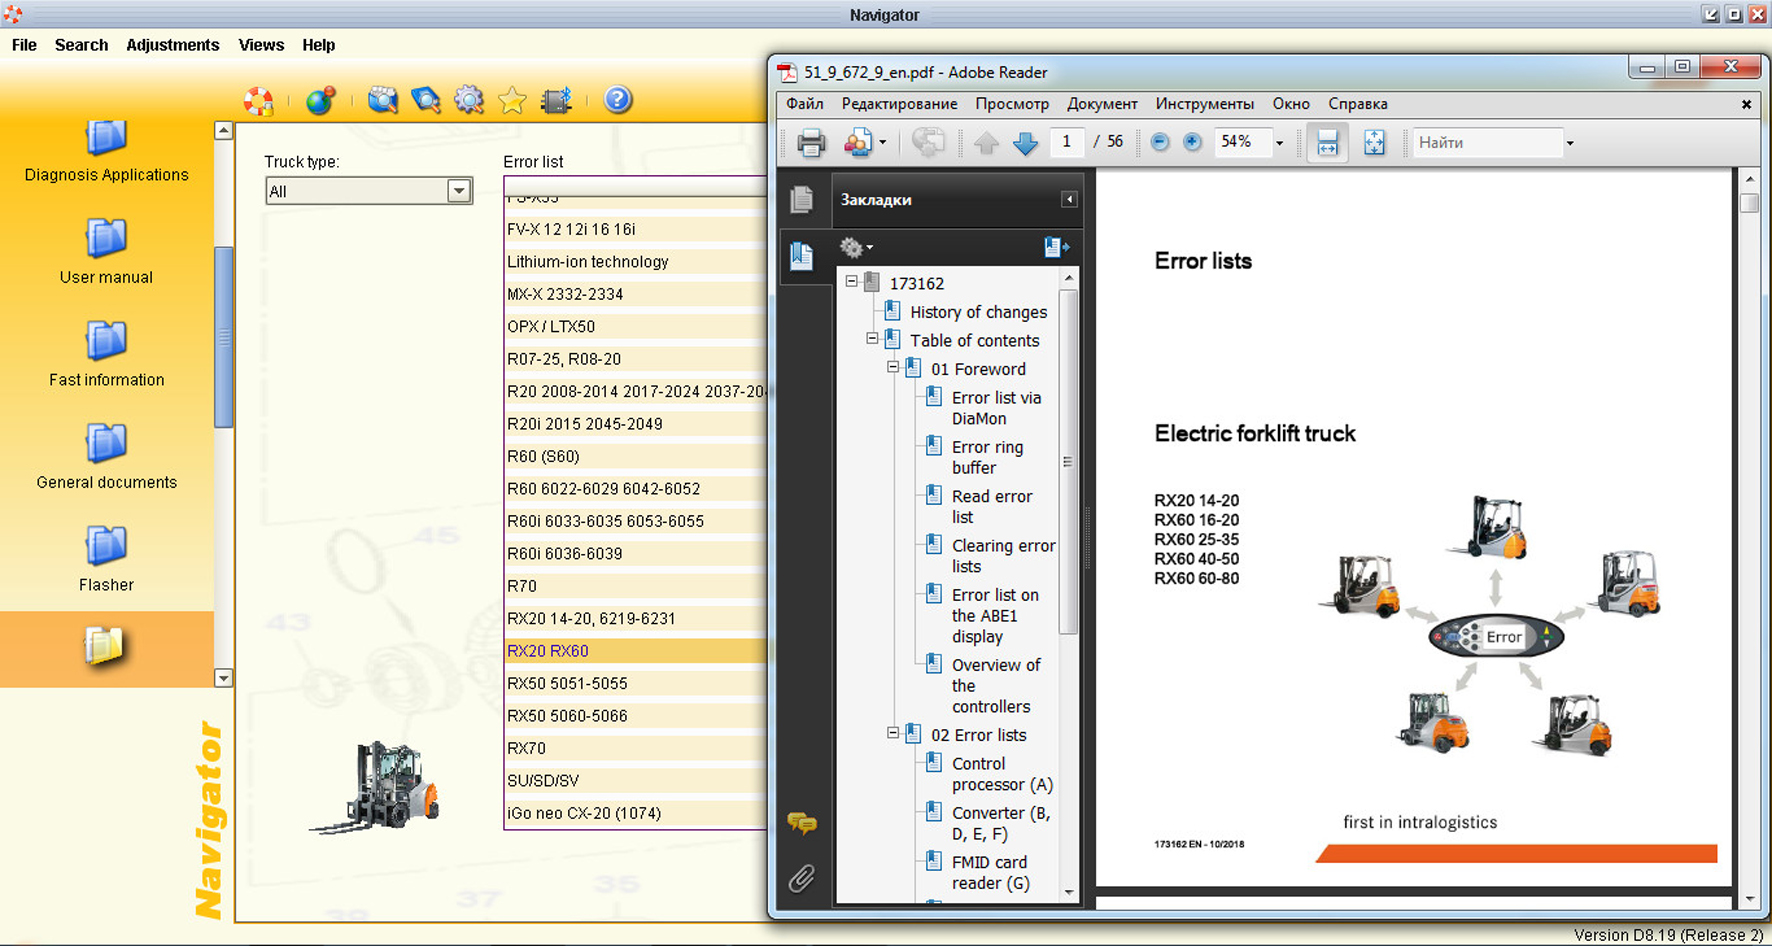Image resolution: width=1772 pixels, height=946 pixels.
Task: Open the Документ menu in Adobe Reader
Action: point(1101,104)
